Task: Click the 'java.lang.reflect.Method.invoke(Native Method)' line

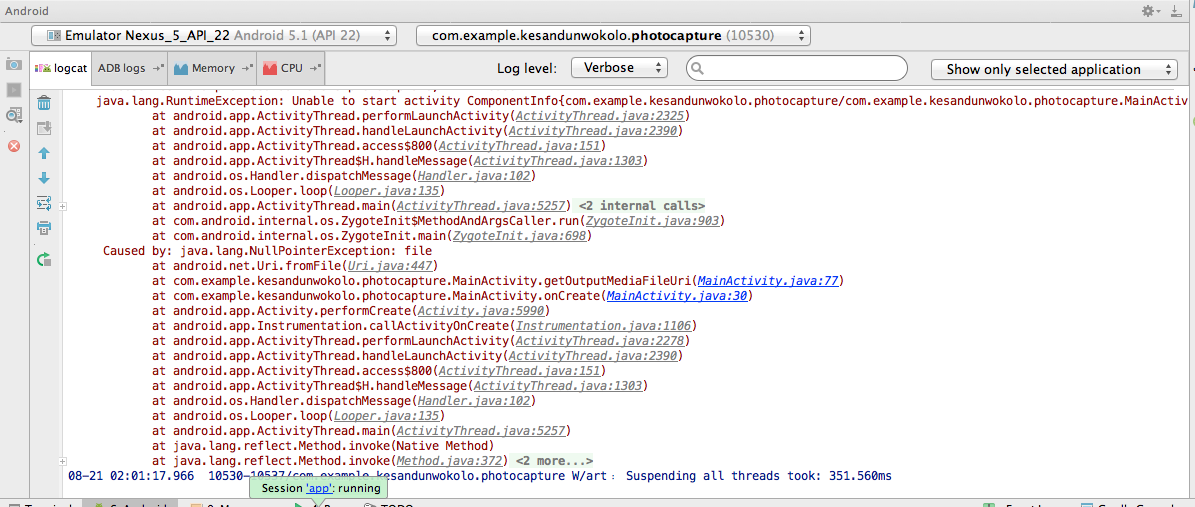Action: 333,445
